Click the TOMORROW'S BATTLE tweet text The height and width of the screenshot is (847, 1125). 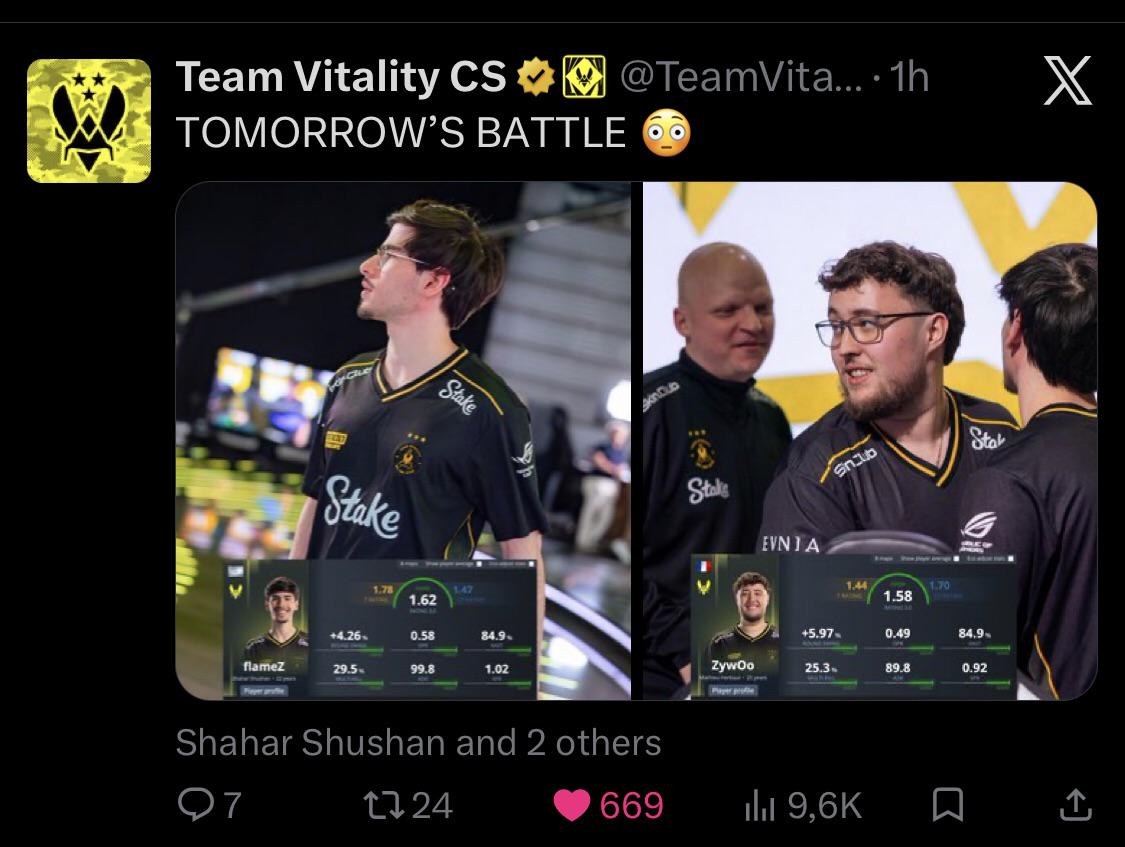point(401,133)
